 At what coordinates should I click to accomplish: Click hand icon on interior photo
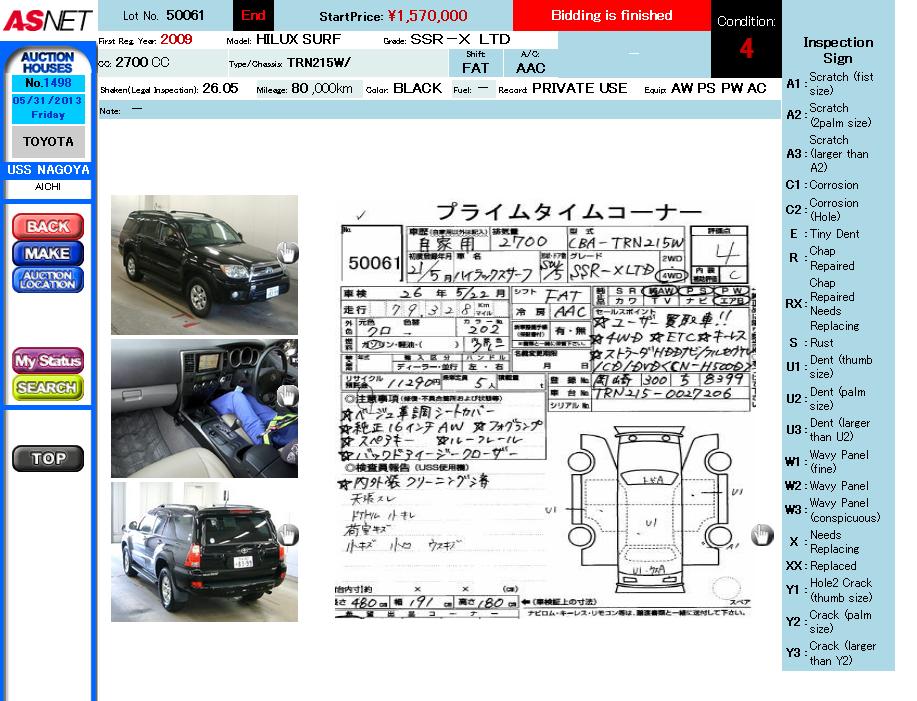tap(287, 396)
